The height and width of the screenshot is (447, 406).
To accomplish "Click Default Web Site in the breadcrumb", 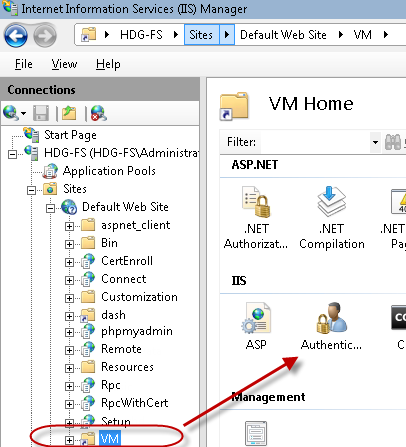I will (283, 35).
